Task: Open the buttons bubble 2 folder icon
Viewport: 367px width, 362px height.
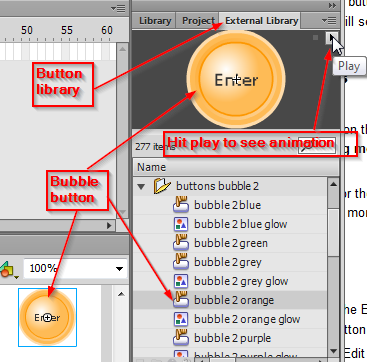Action: [x=162, y=186]
